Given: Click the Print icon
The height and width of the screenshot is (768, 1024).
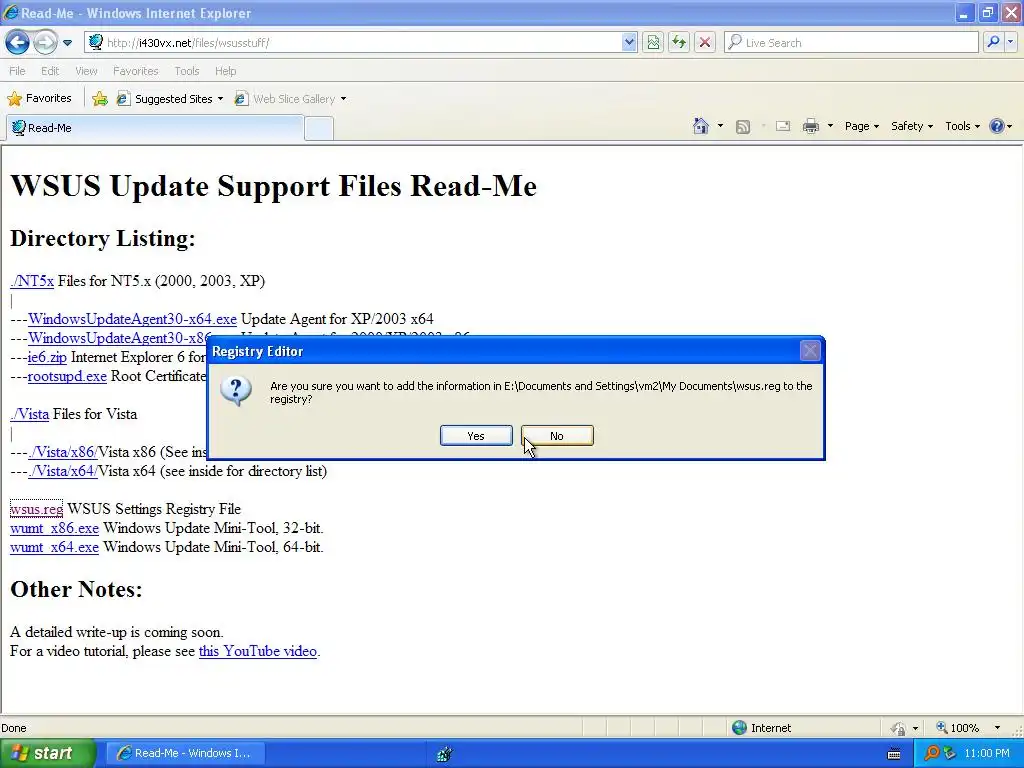Looking at the screenshot, I should 810,126.
